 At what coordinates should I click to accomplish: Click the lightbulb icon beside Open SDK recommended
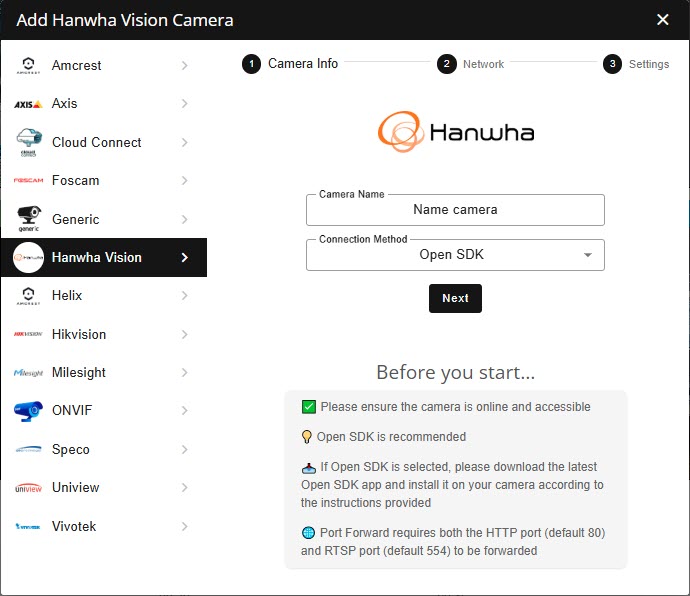click(307, 437)
